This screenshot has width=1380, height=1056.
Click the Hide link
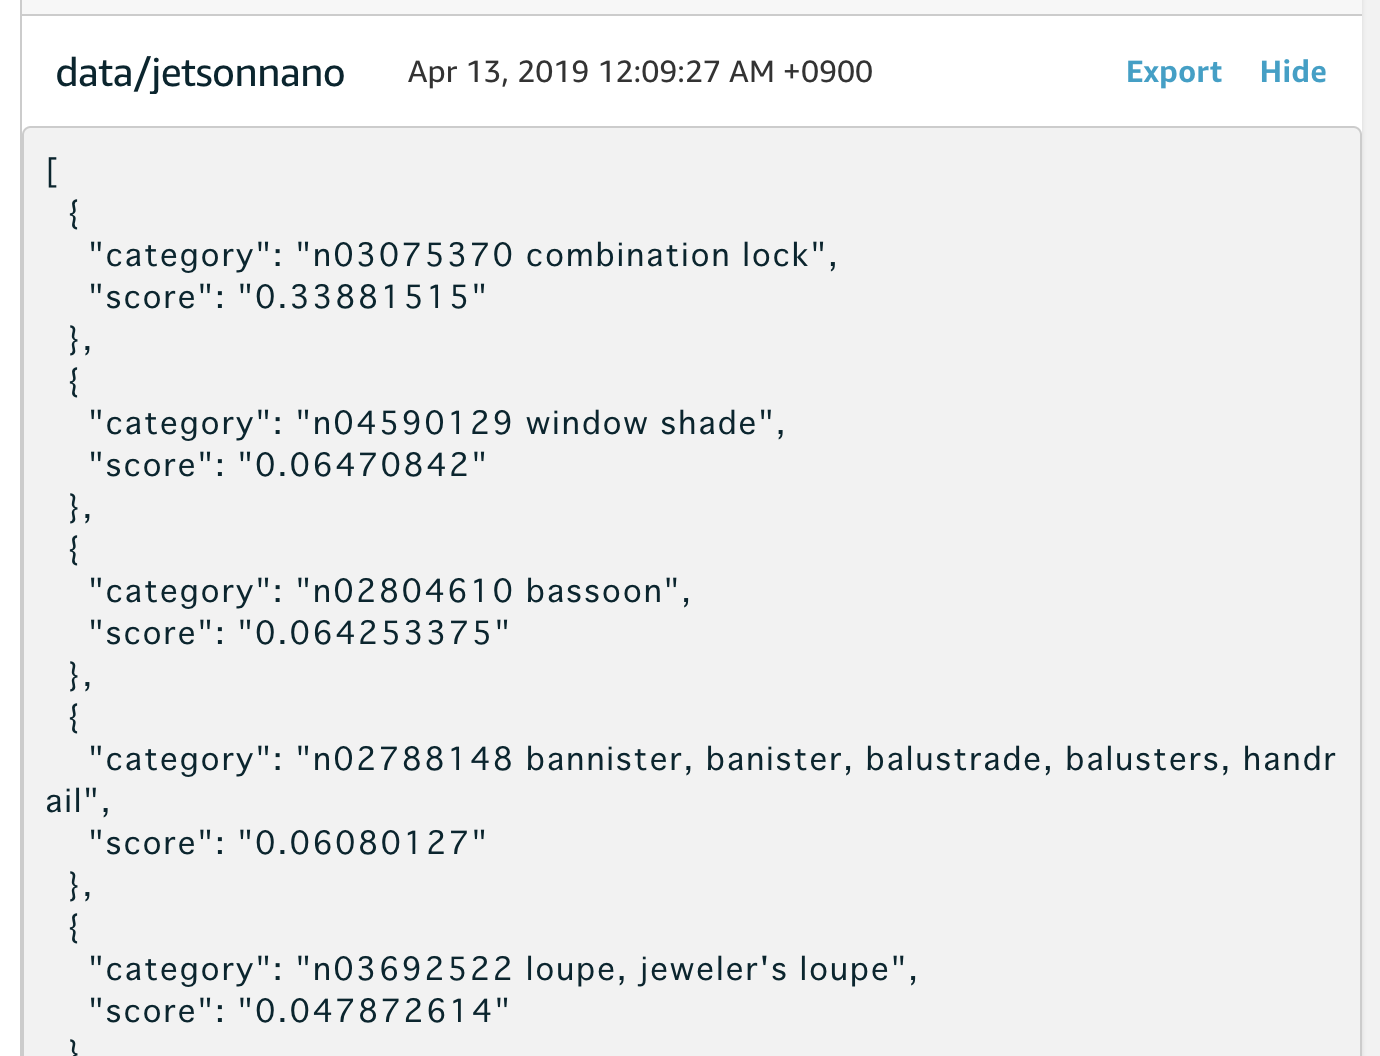[1292, 72]
